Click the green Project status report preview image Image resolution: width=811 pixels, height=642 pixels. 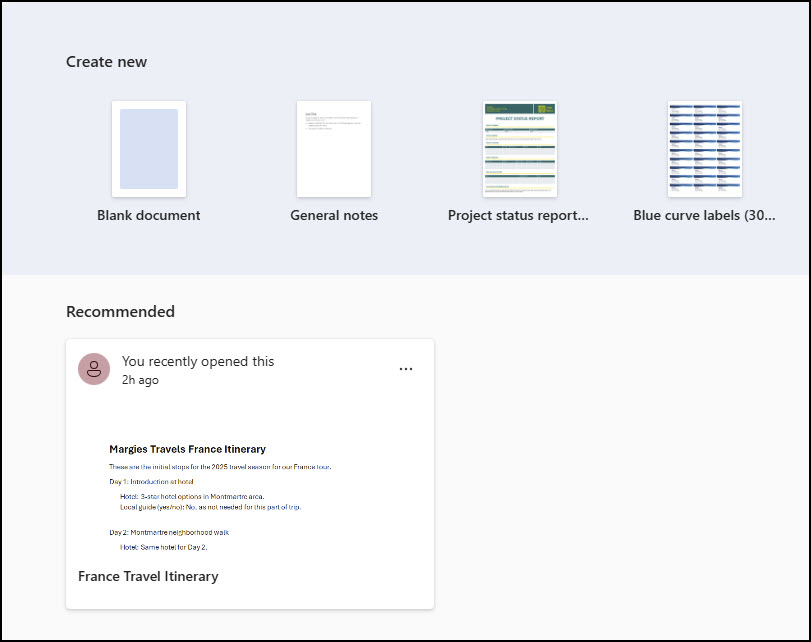point(518,148)
